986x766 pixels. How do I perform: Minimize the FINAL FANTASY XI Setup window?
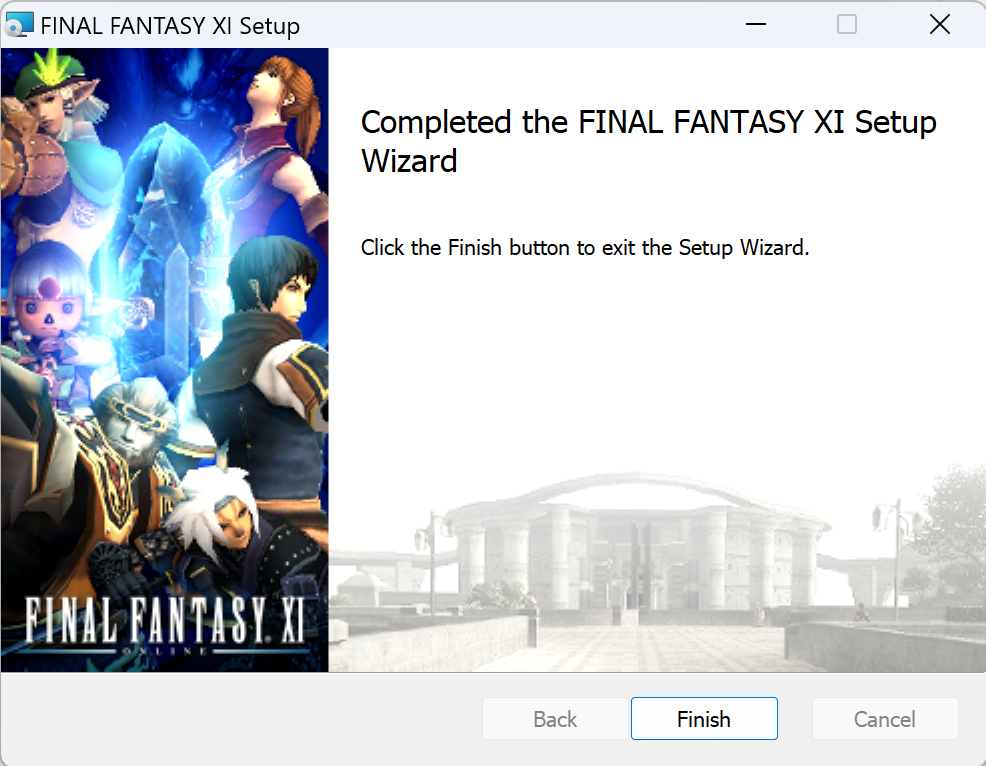click(755, 25)
